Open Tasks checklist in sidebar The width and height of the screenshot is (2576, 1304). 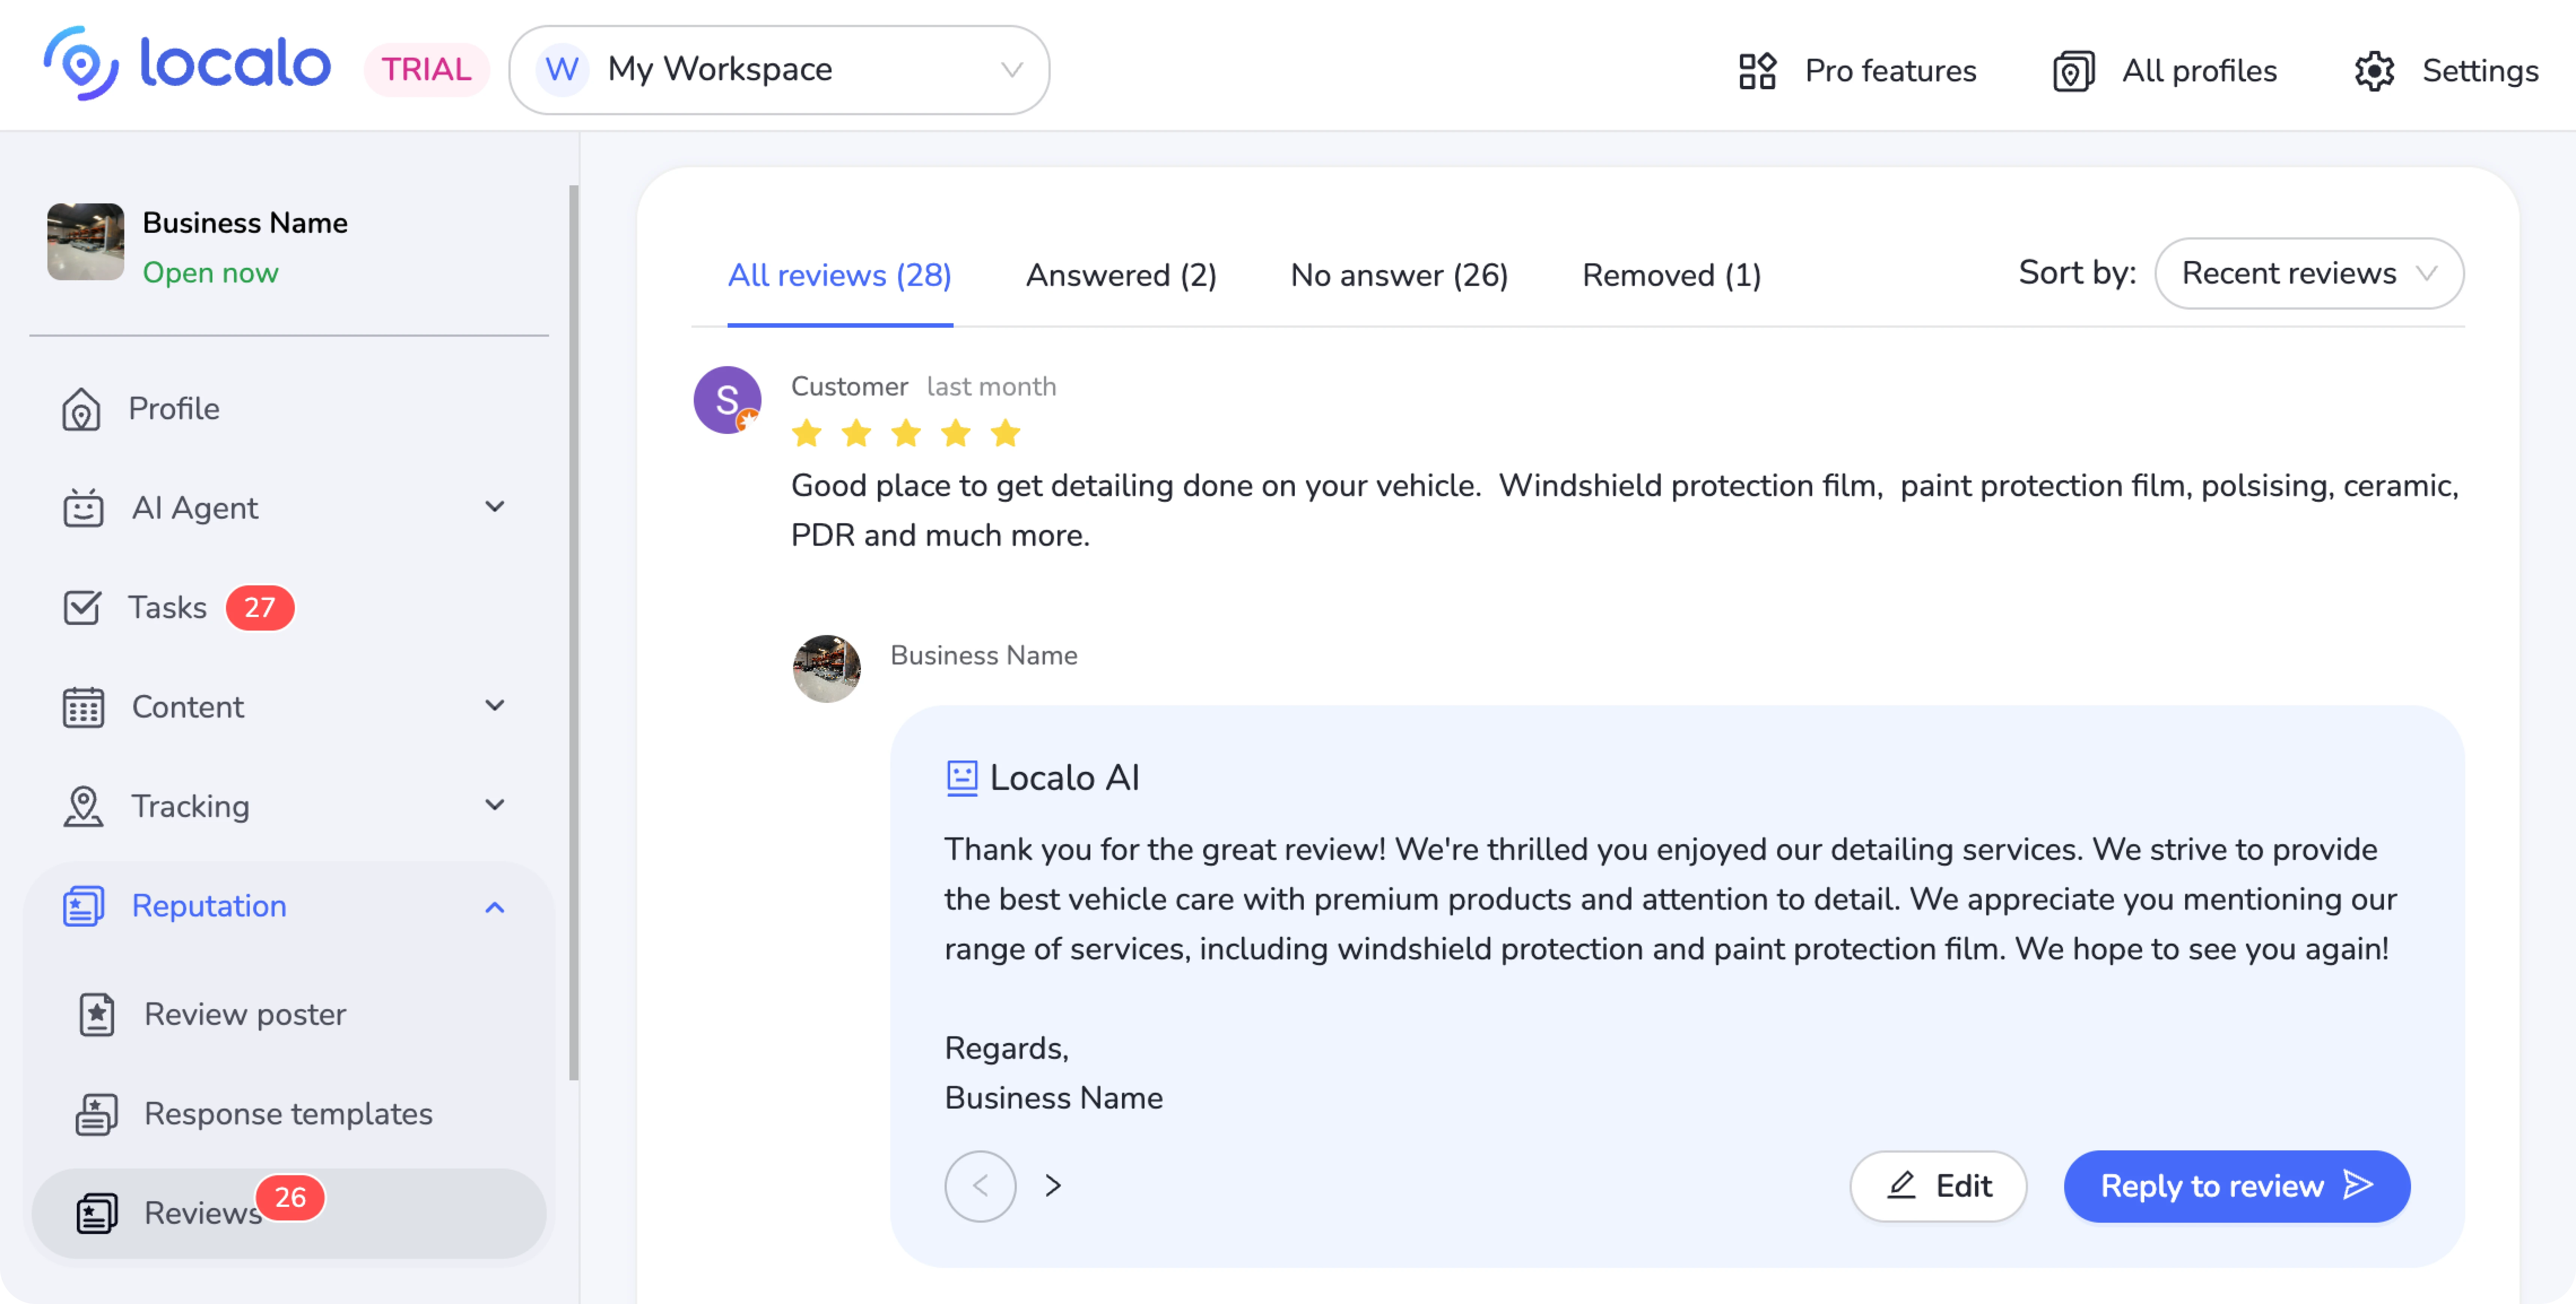click(x=167, y=608)
